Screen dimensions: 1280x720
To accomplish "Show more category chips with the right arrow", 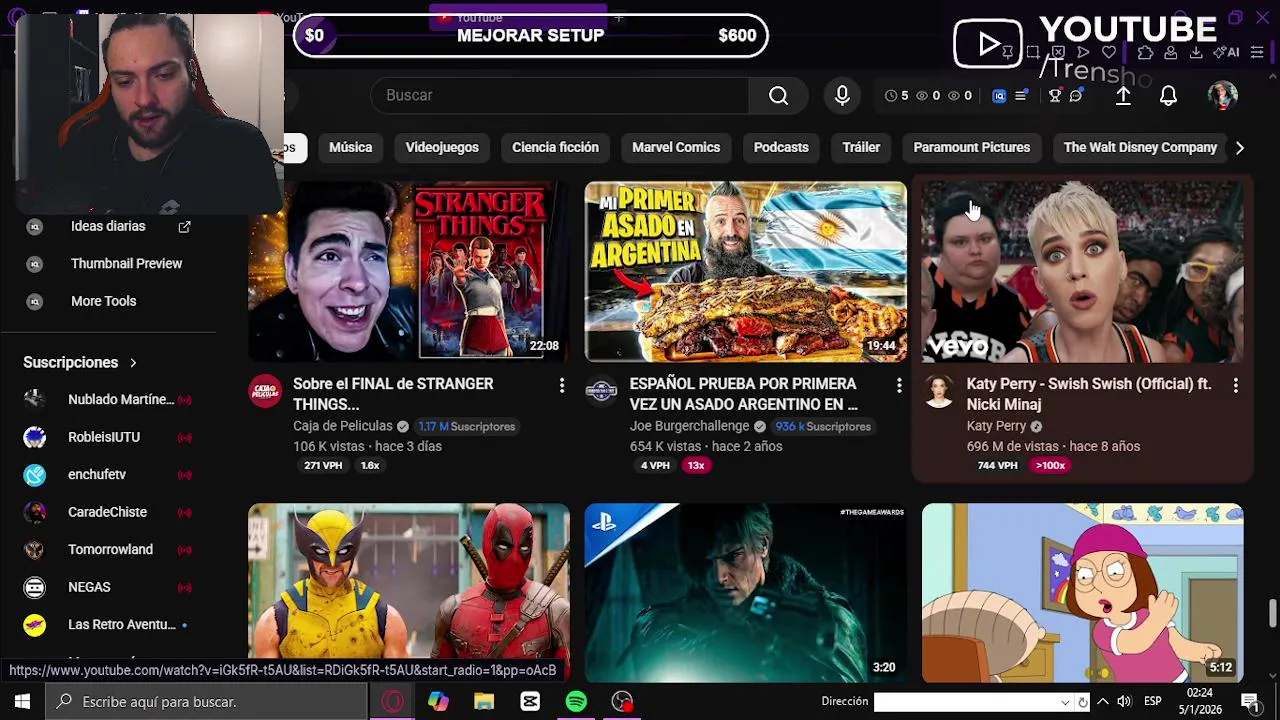I will click(1239, 147).
